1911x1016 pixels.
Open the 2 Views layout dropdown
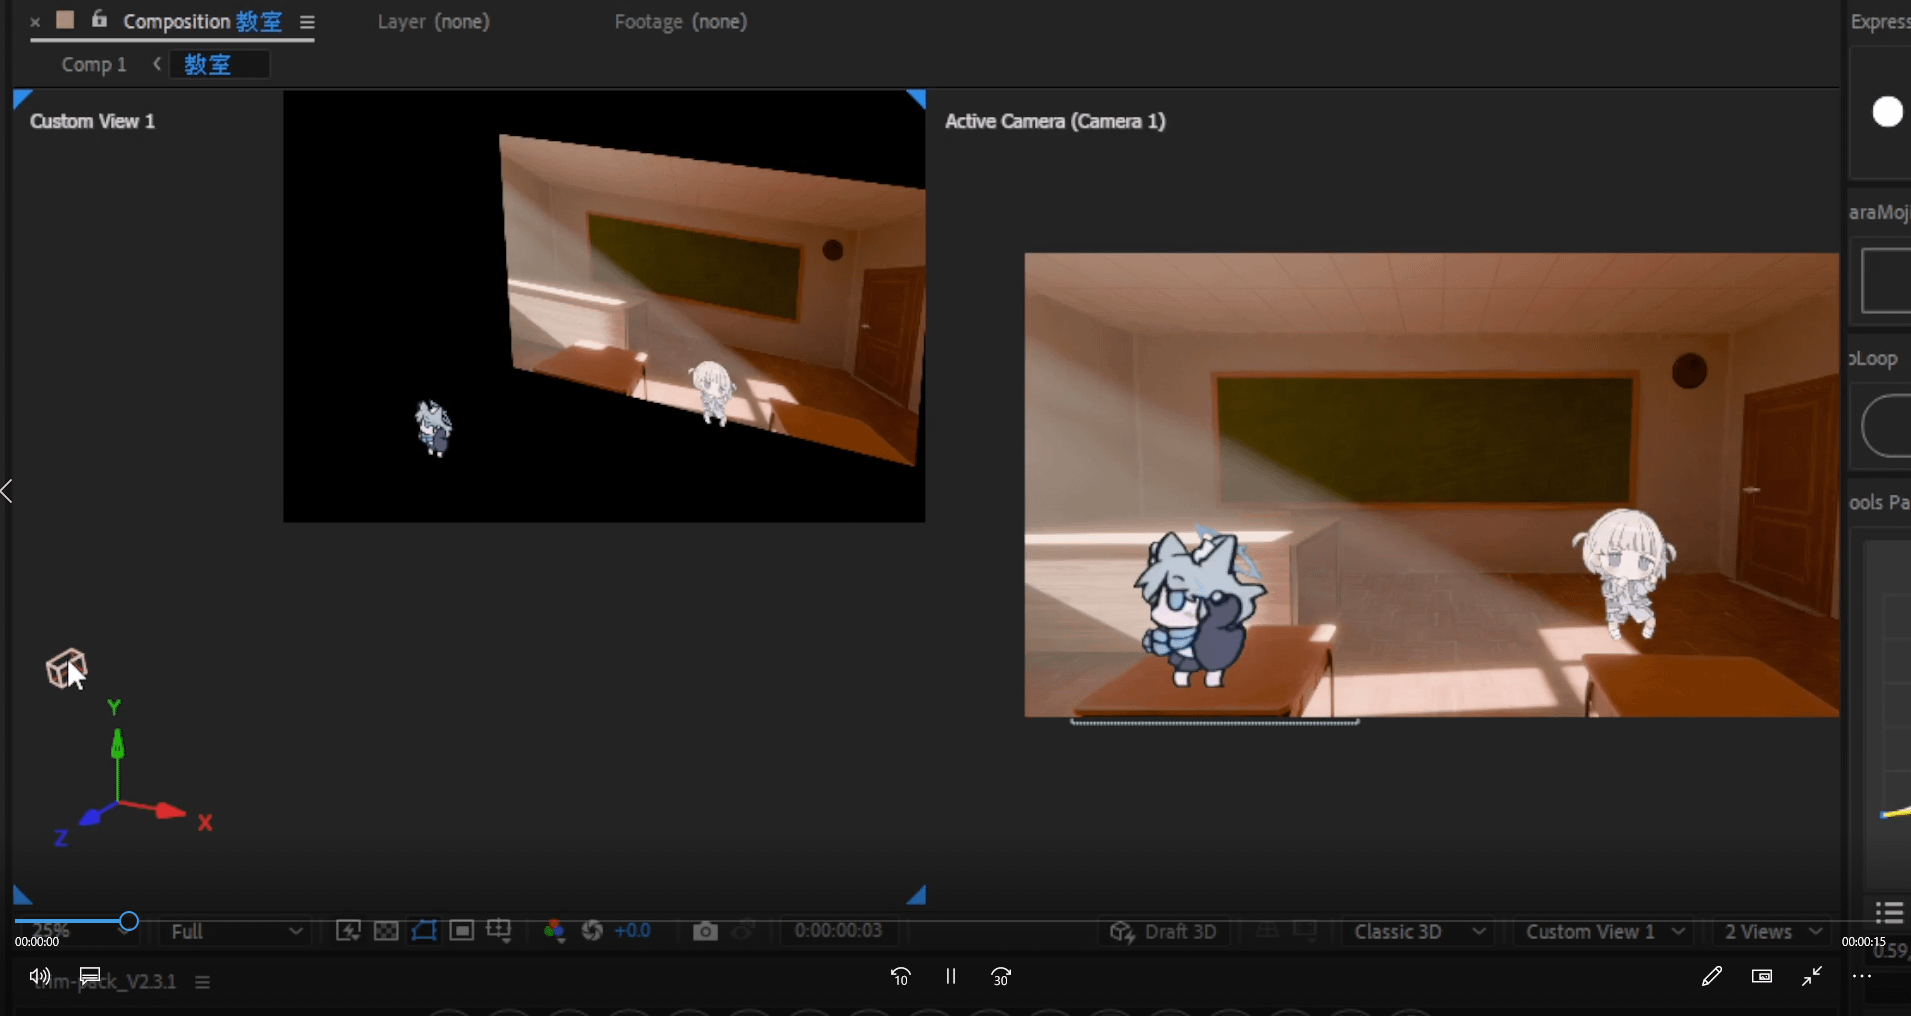click(x=1772, y=931)
